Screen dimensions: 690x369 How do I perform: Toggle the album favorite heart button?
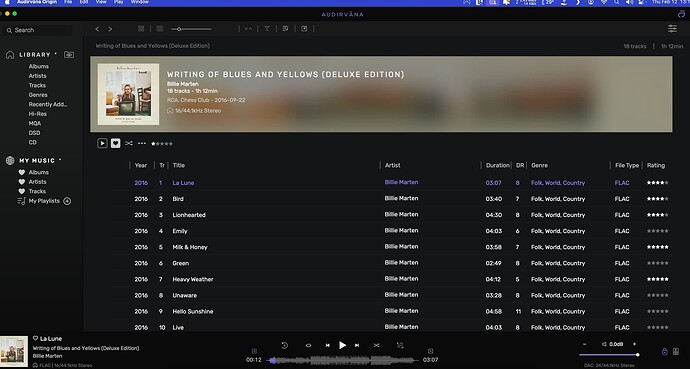(115, 143)
